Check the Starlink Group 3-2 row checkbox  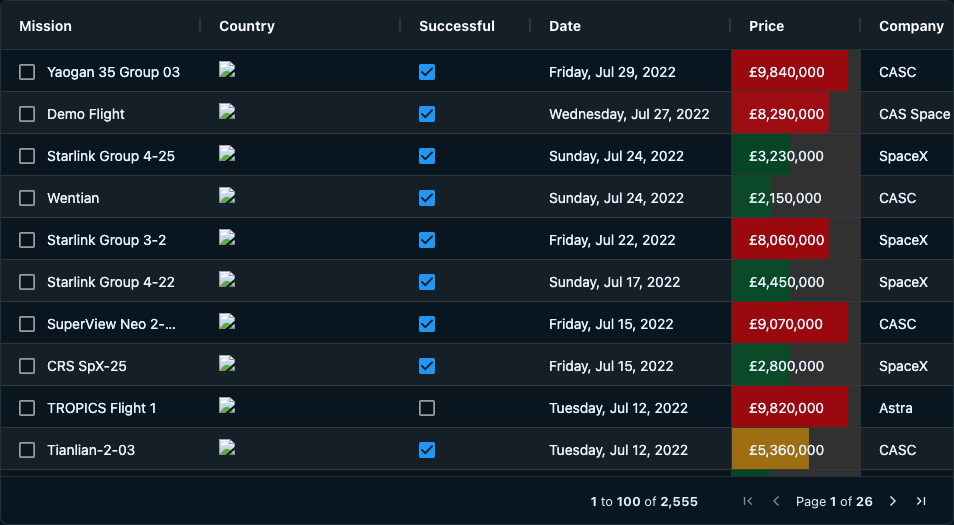coord(27,240)
